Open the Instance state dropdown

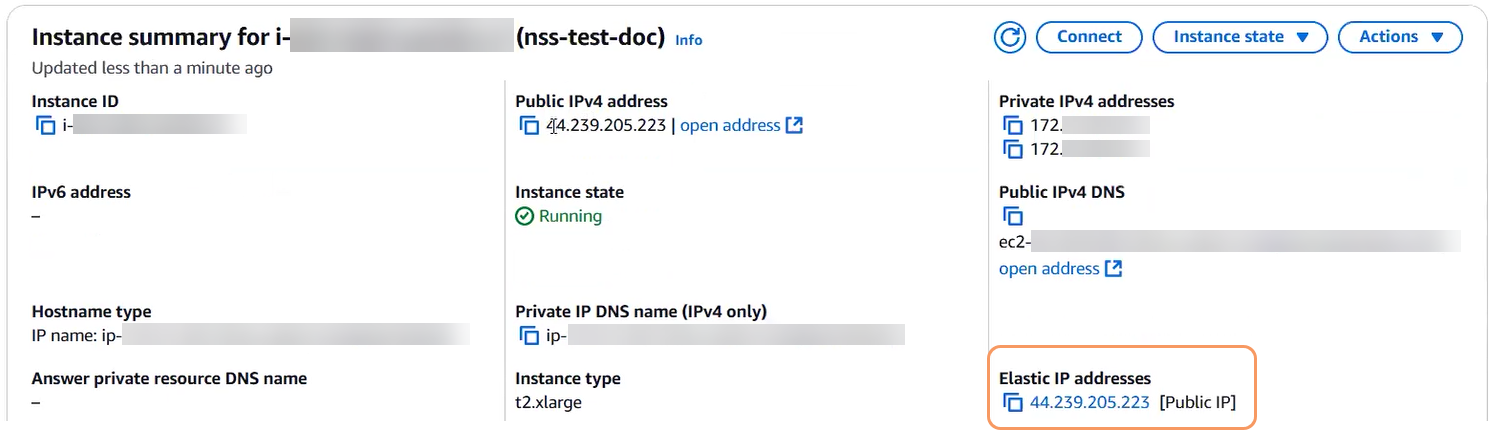pos(1240,37)
